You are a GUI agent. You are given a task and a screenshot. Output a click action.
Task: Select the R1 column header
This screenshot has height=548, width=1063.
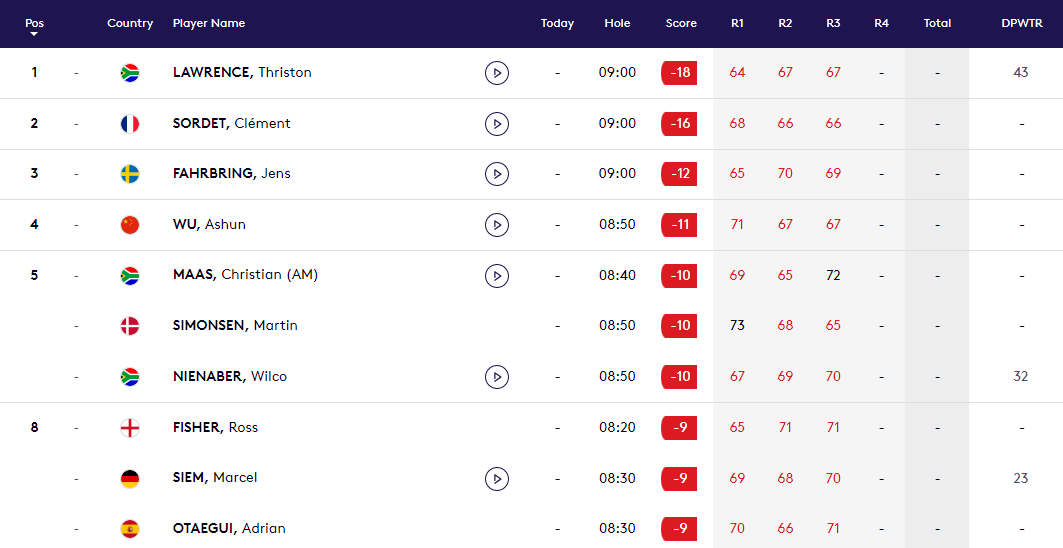click(737, 23)
